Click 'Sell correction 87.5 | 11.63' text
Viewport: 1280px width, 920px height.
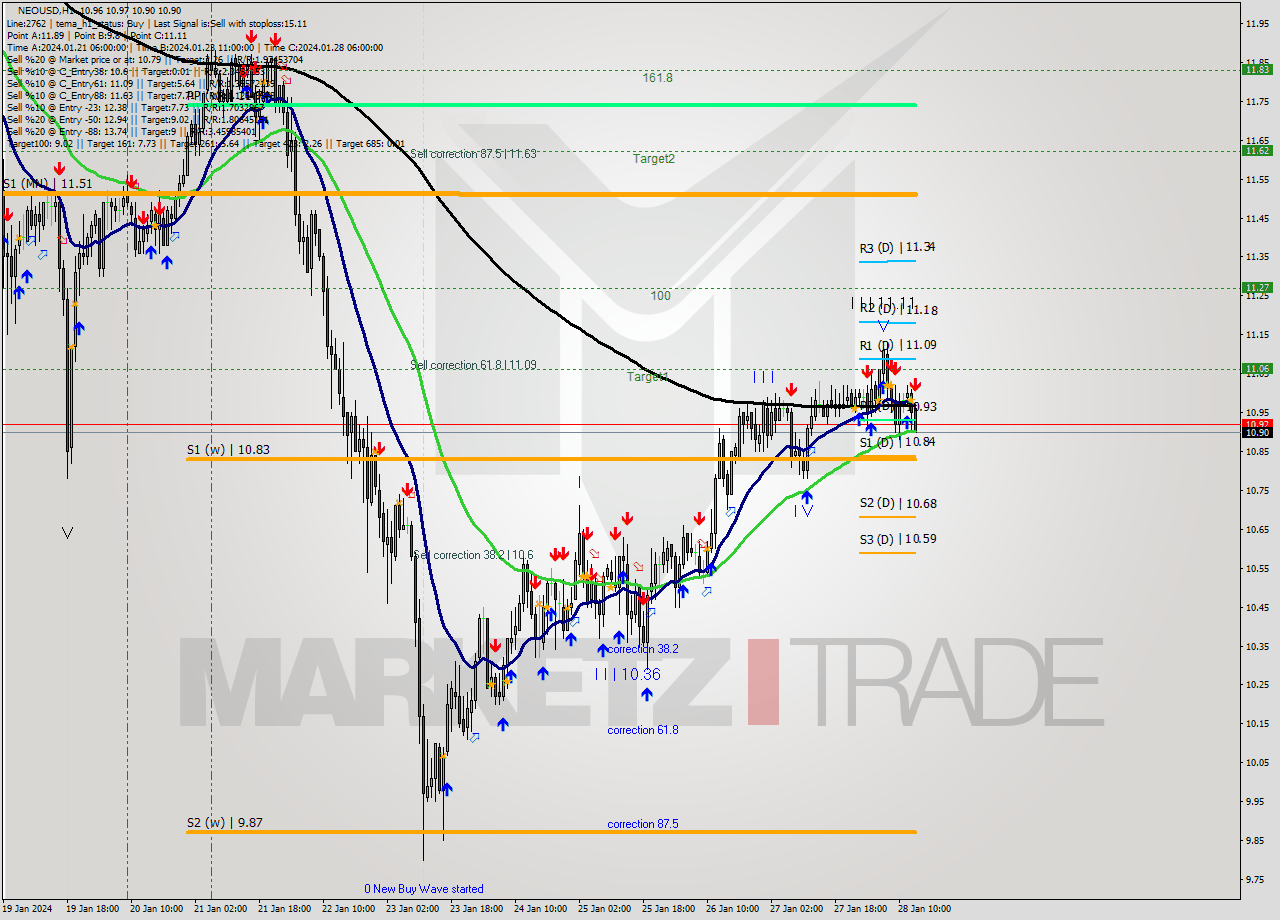click(x=473, y=154)
